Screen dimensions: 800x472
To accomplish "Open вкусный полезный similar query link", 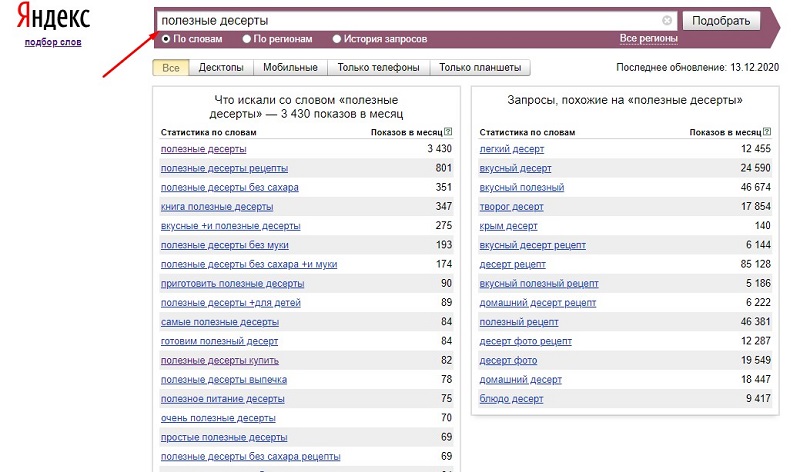I will coord(522,187).
